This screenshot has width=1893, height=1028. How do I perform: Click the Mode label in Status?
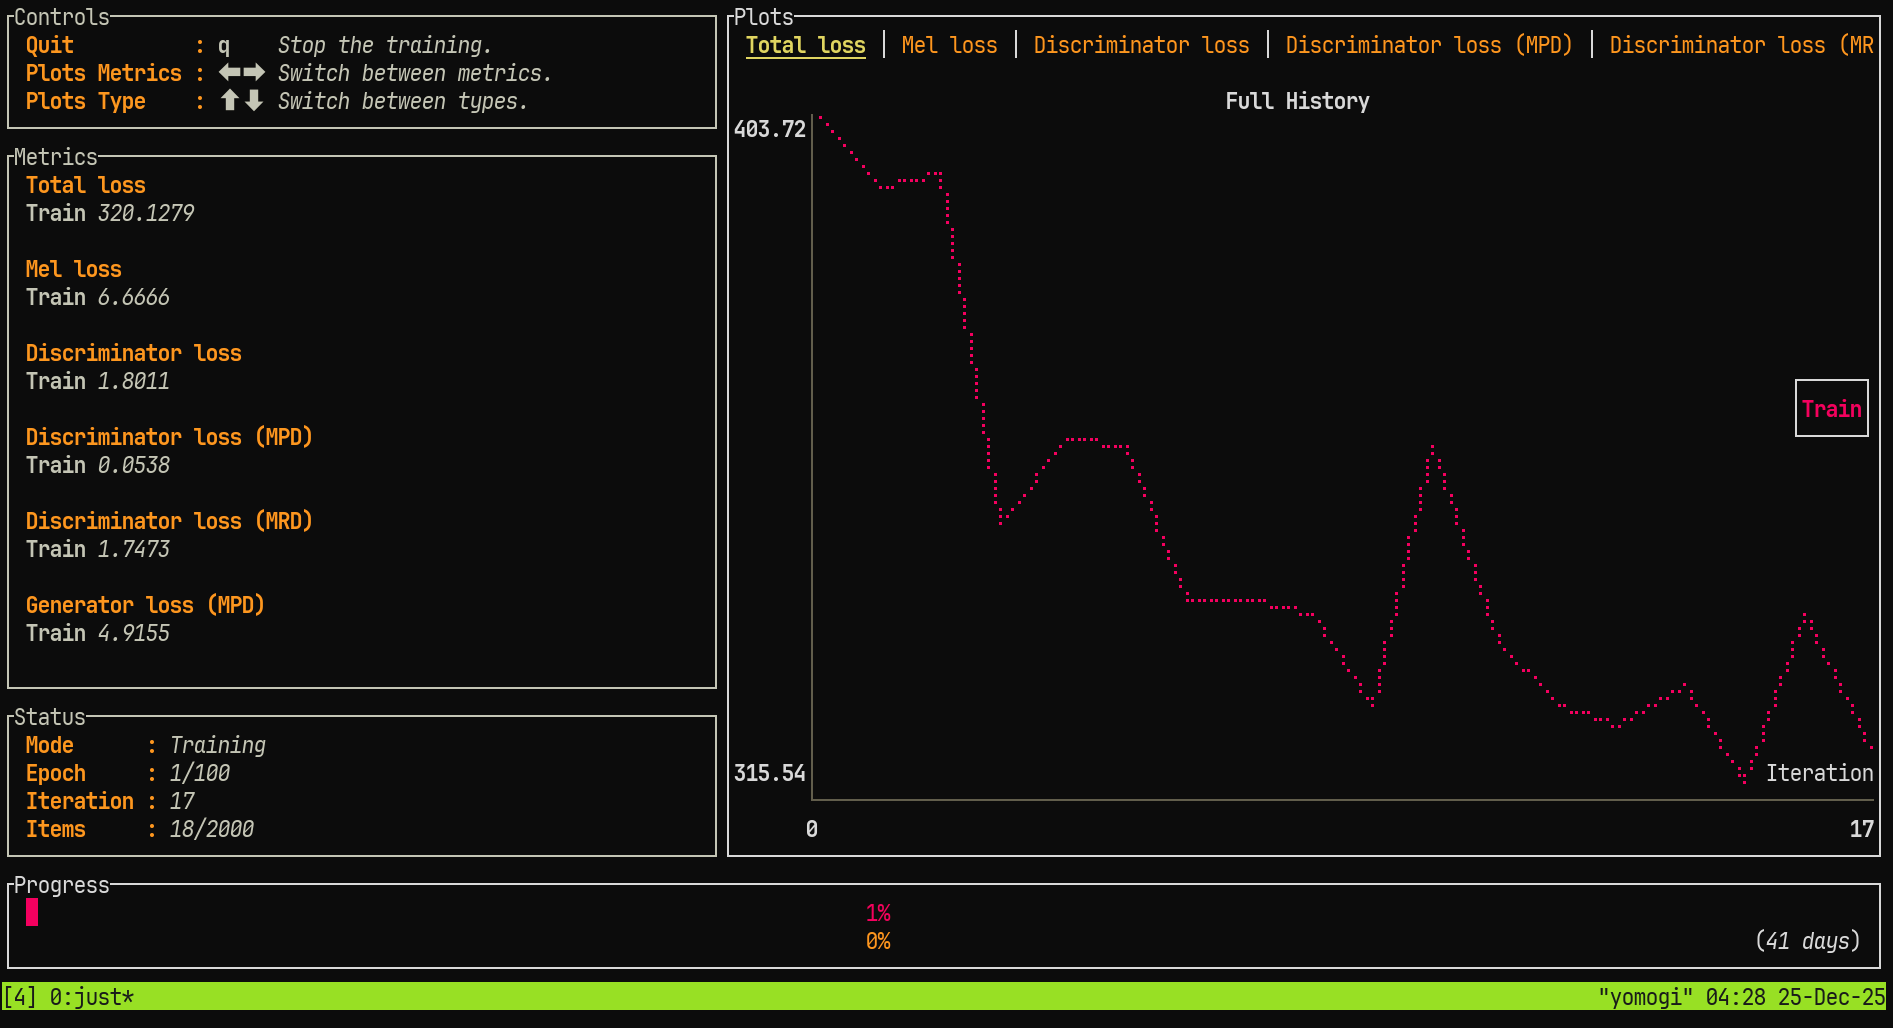[x=50, y=745]
